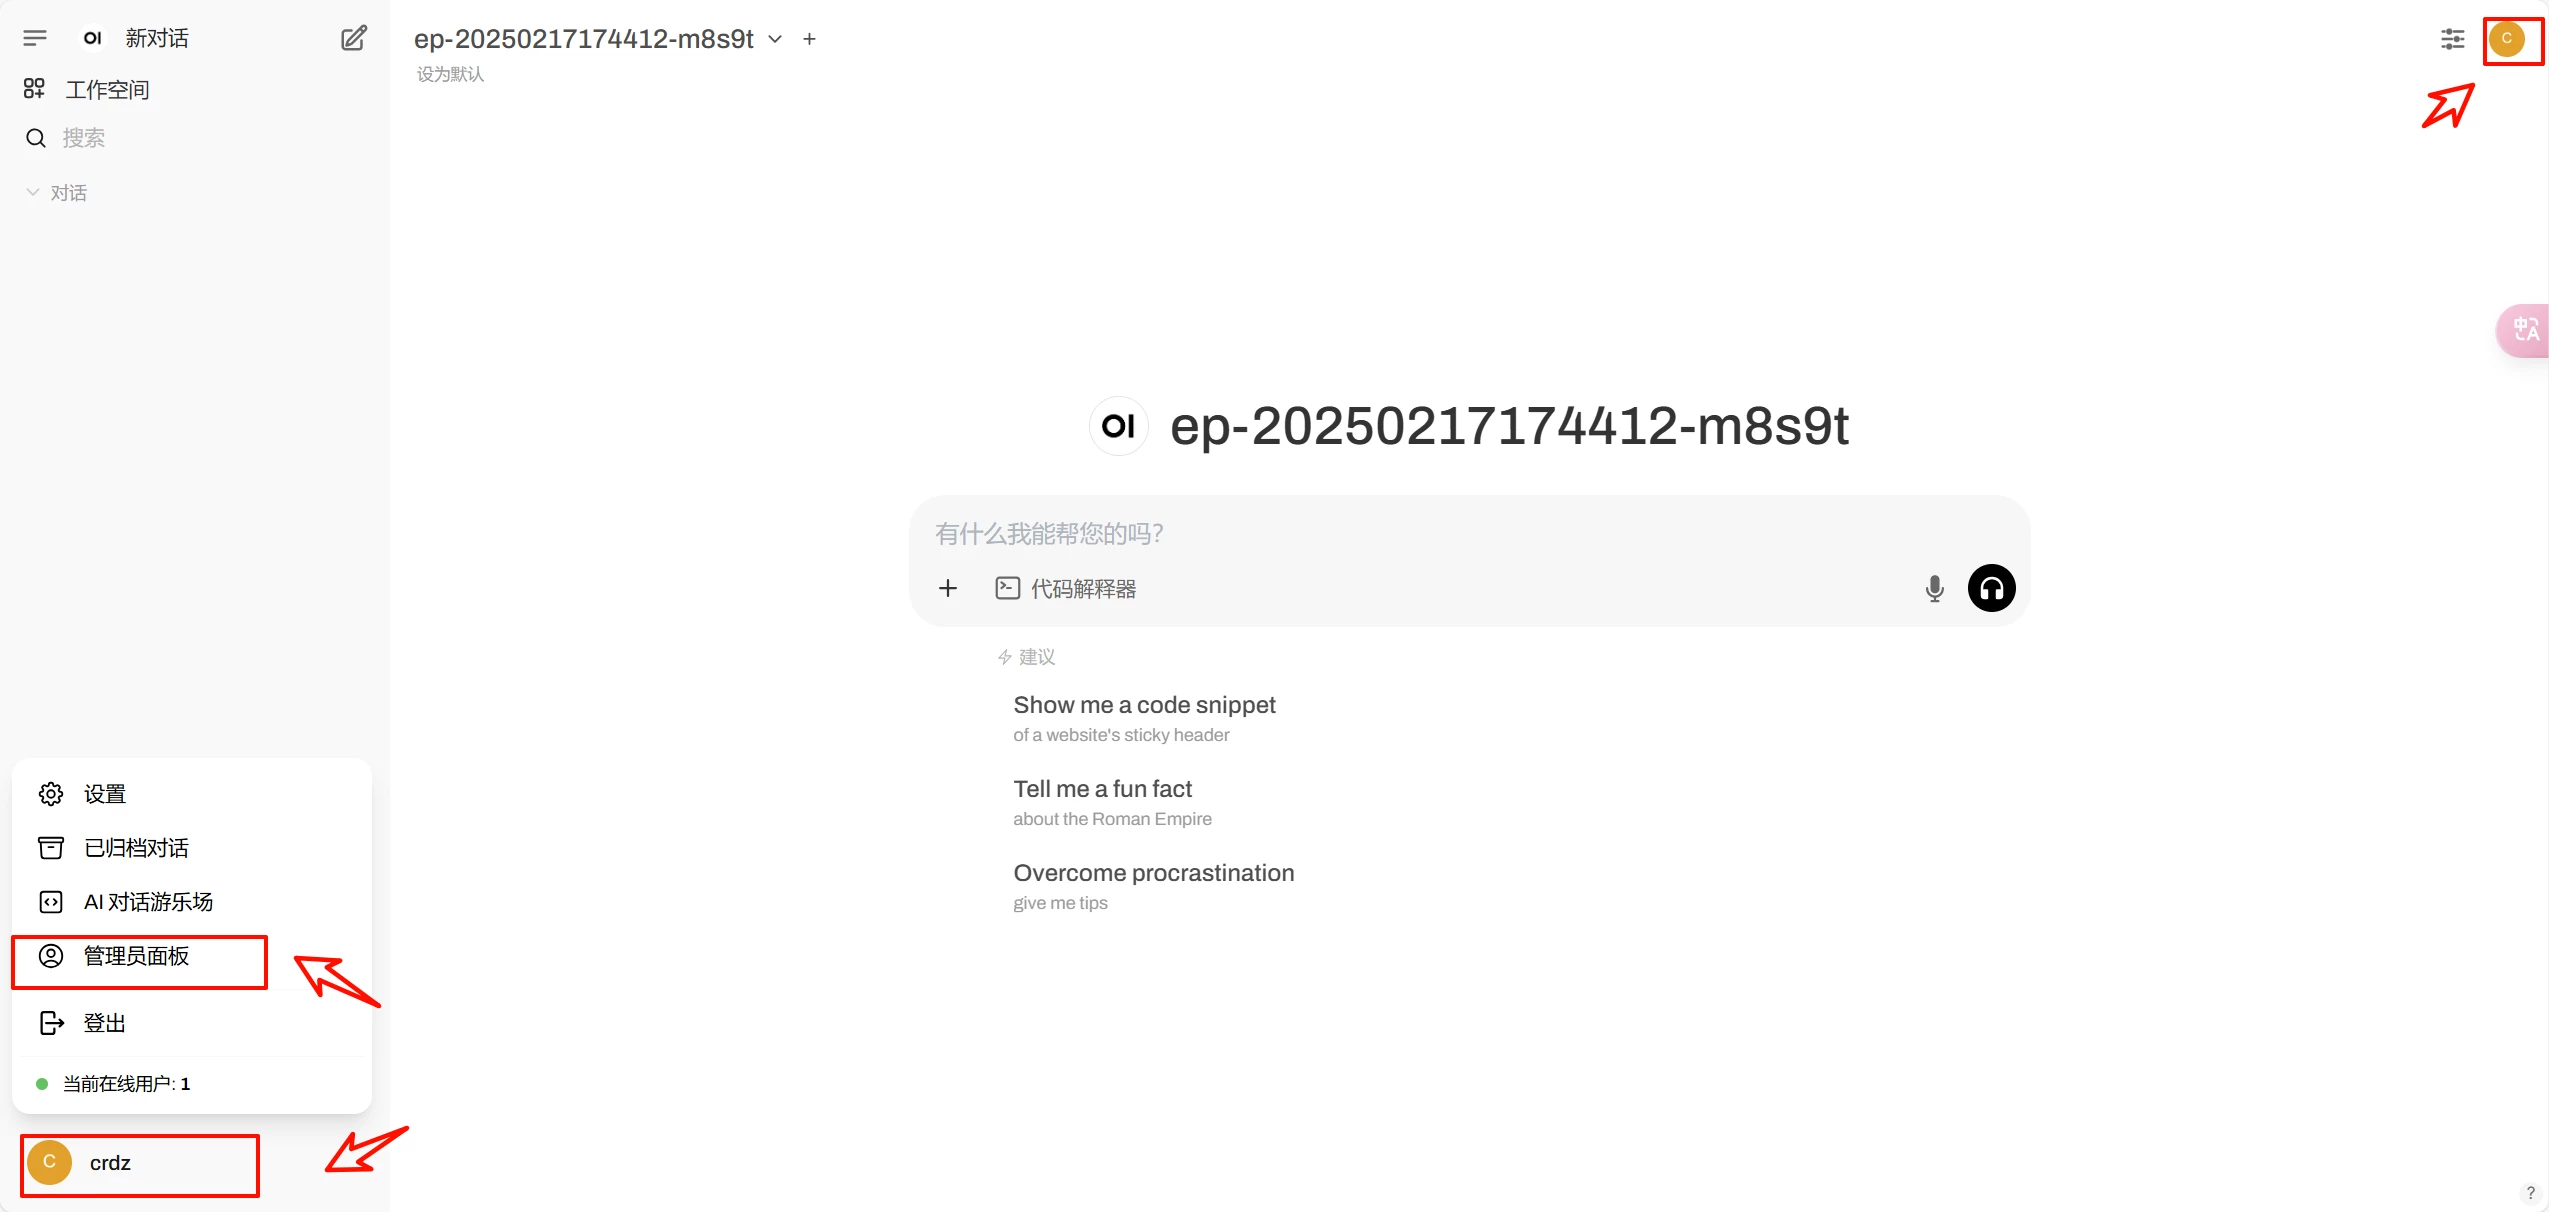Image resolution: width=2549 pixels, height=1212 pixels.
Task: Toggle the sidebar with hamburger icon
Action: (x=35, y=38)
